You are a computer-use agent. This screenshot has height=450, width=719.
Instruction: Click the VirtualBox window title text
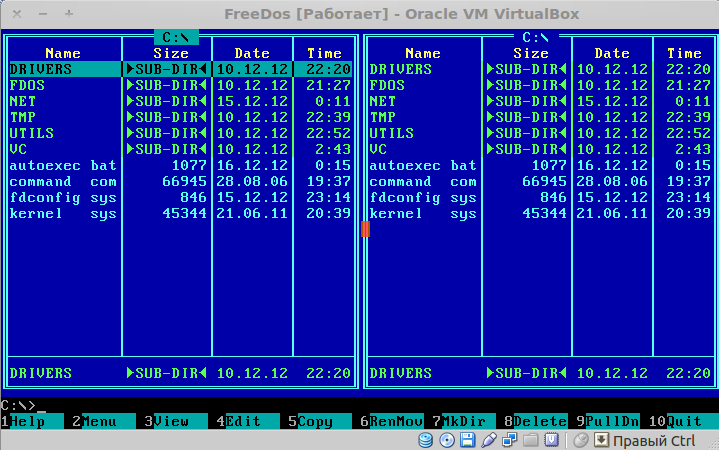402,14
